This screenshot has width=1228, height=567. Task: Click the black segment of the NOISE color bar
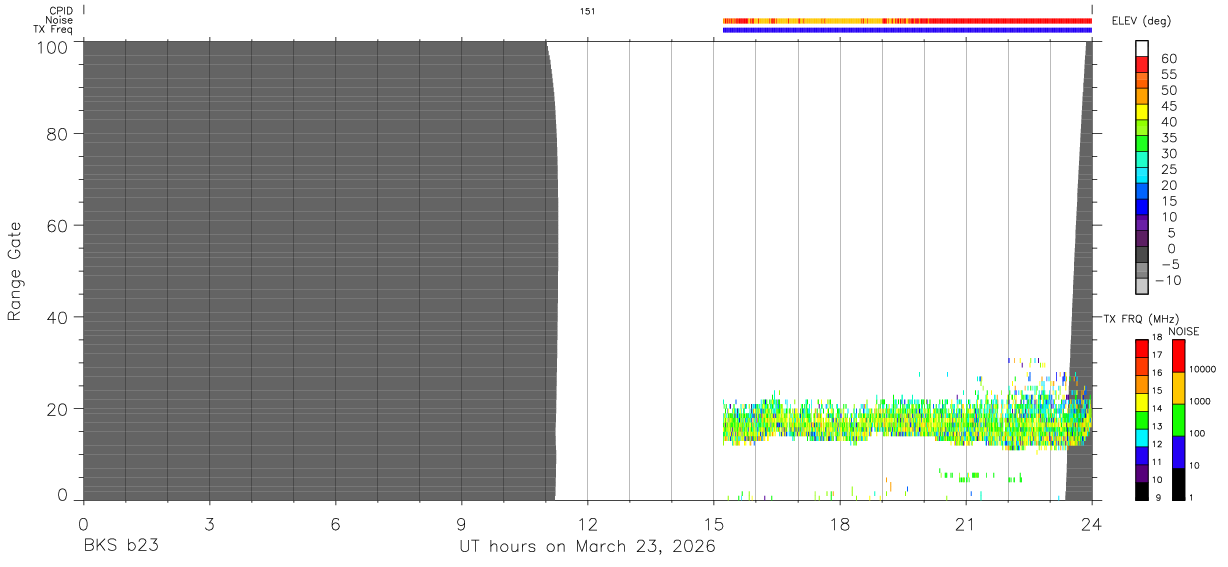(x=1178, y=484)
